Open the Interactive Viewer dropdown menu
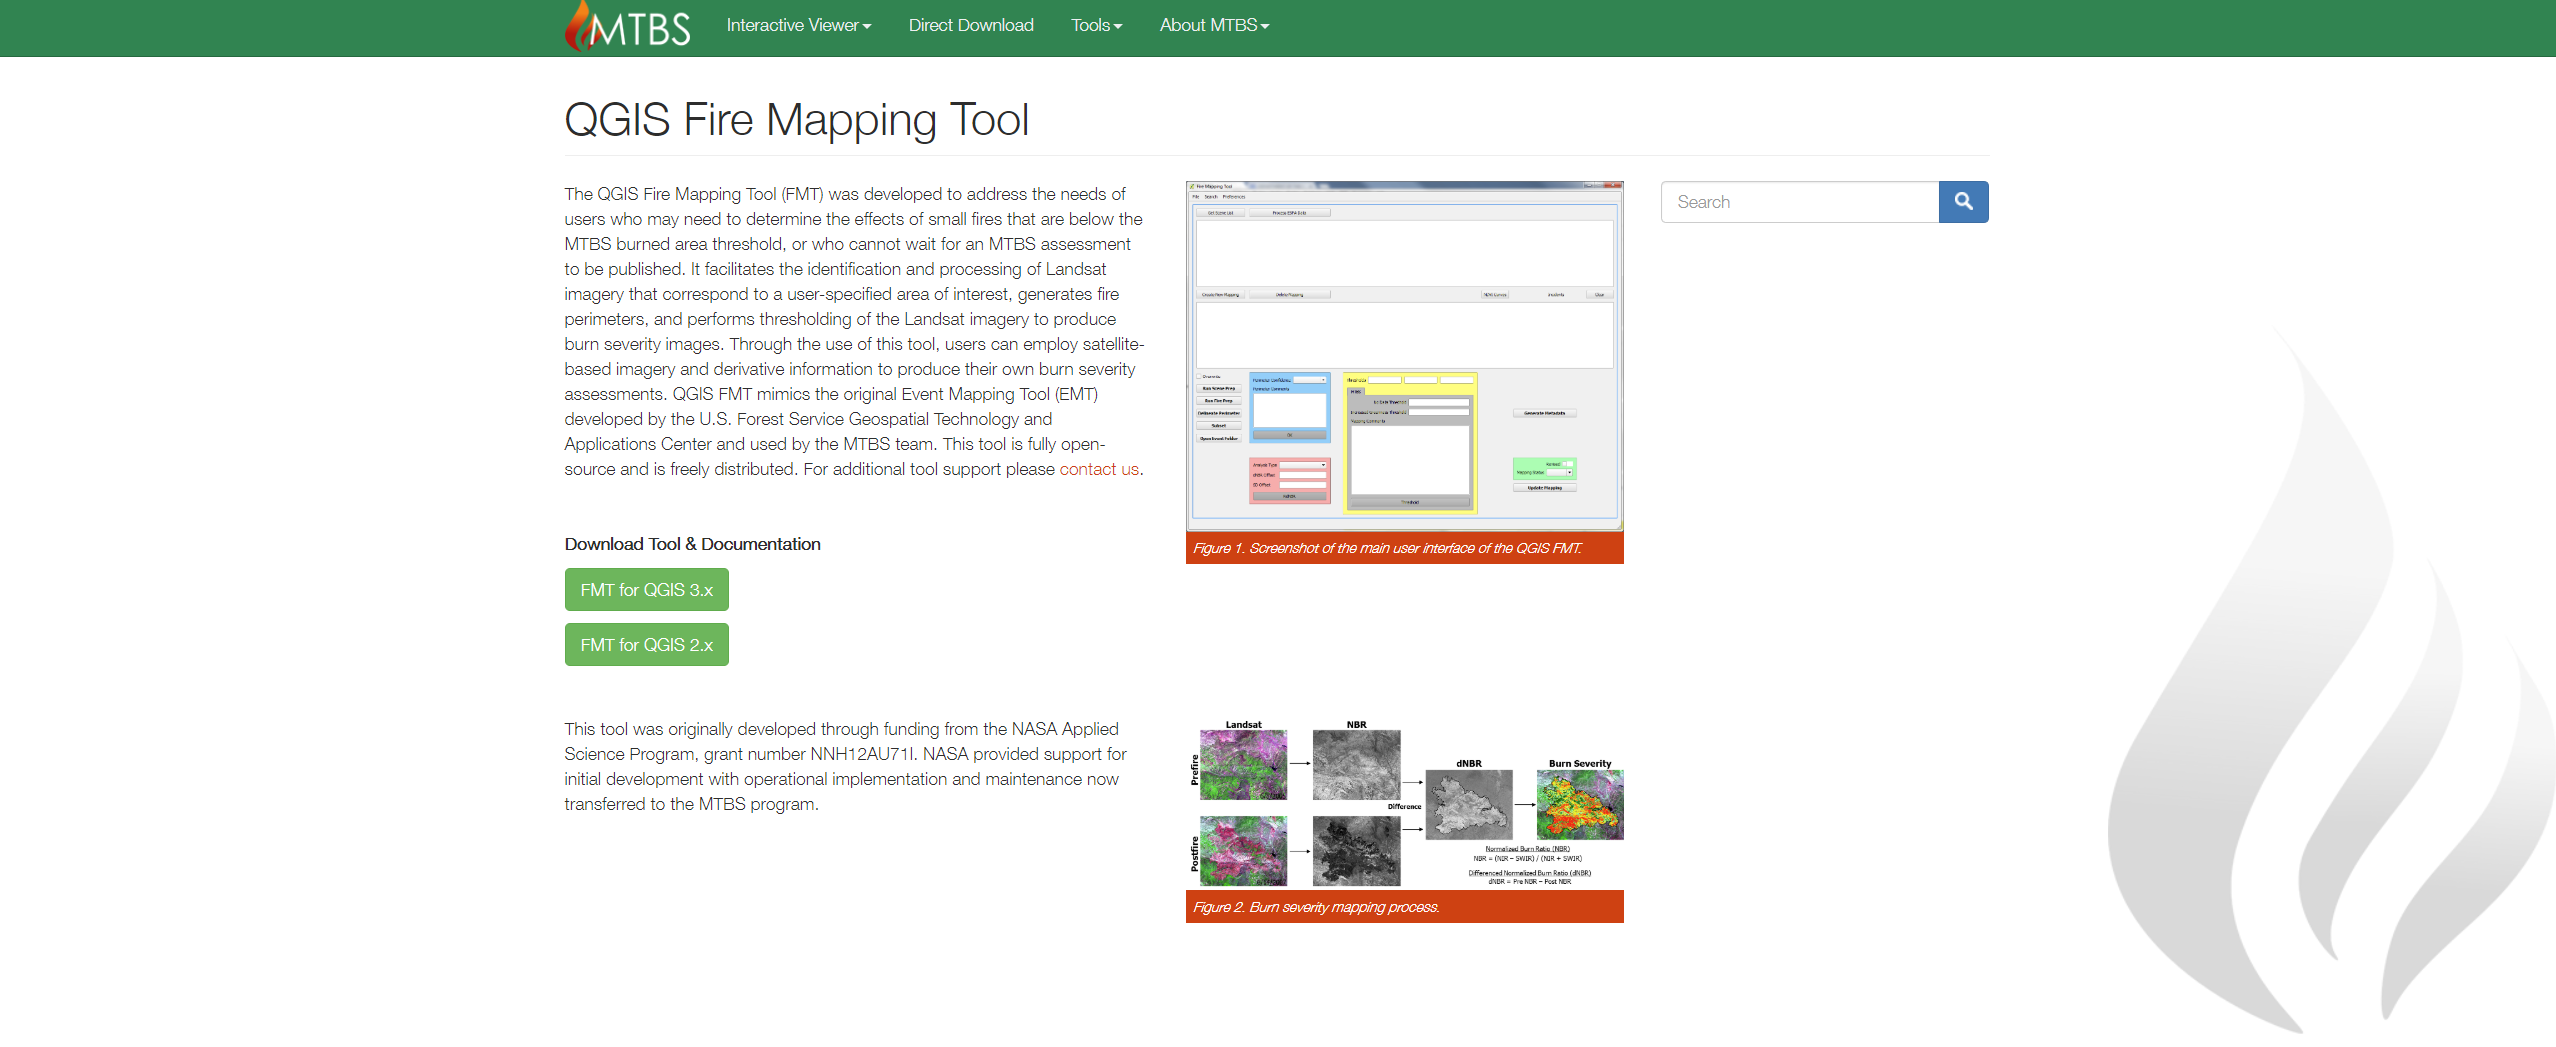This screenshot has width=2556, height=1047. (x=798, y=25)
